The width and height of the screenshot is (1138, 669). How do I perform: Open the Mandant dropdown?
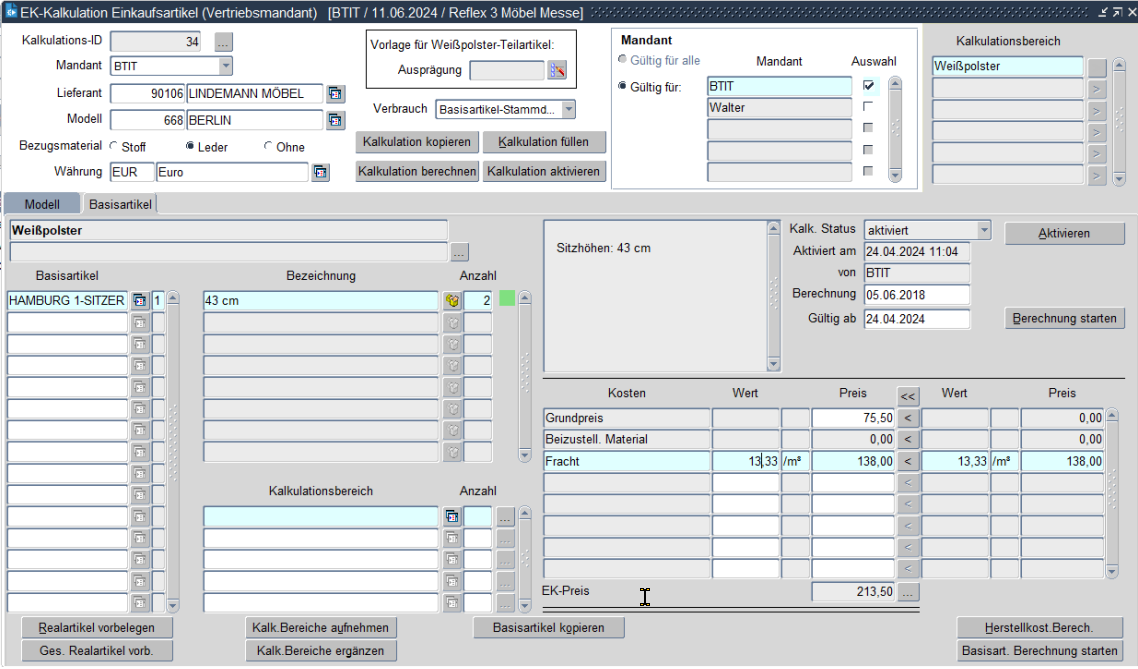[x=225, y=66]
